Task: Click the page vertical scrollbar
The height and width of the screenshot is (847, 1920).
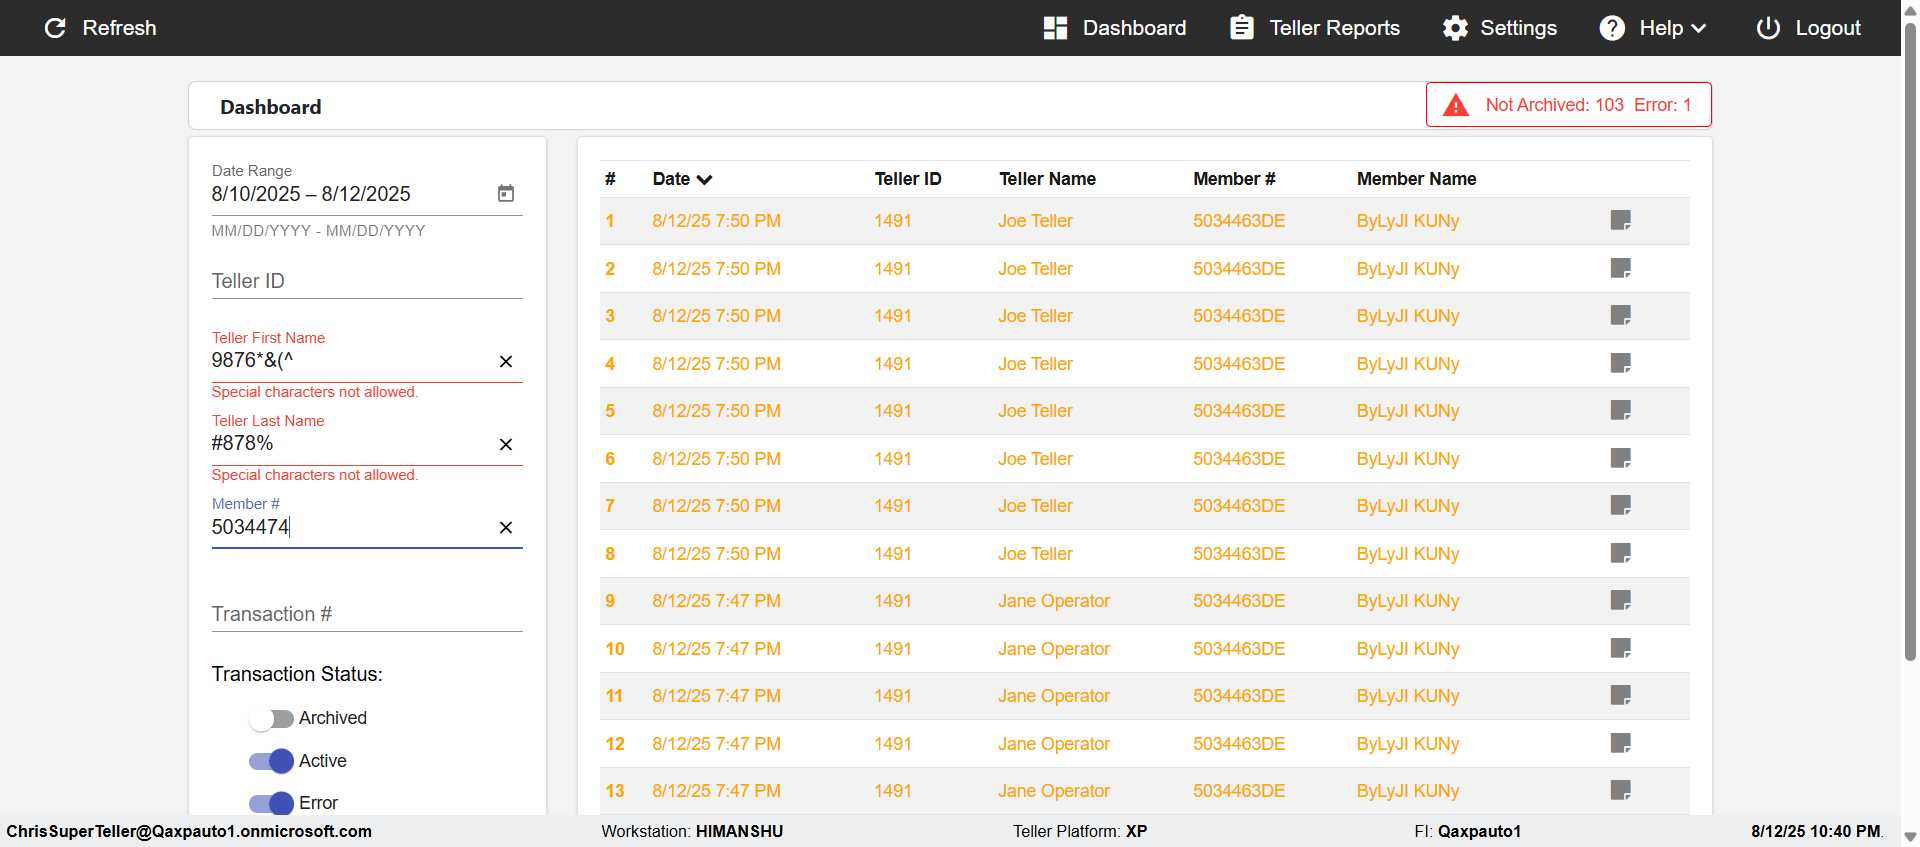Action: click(1910, 340)
